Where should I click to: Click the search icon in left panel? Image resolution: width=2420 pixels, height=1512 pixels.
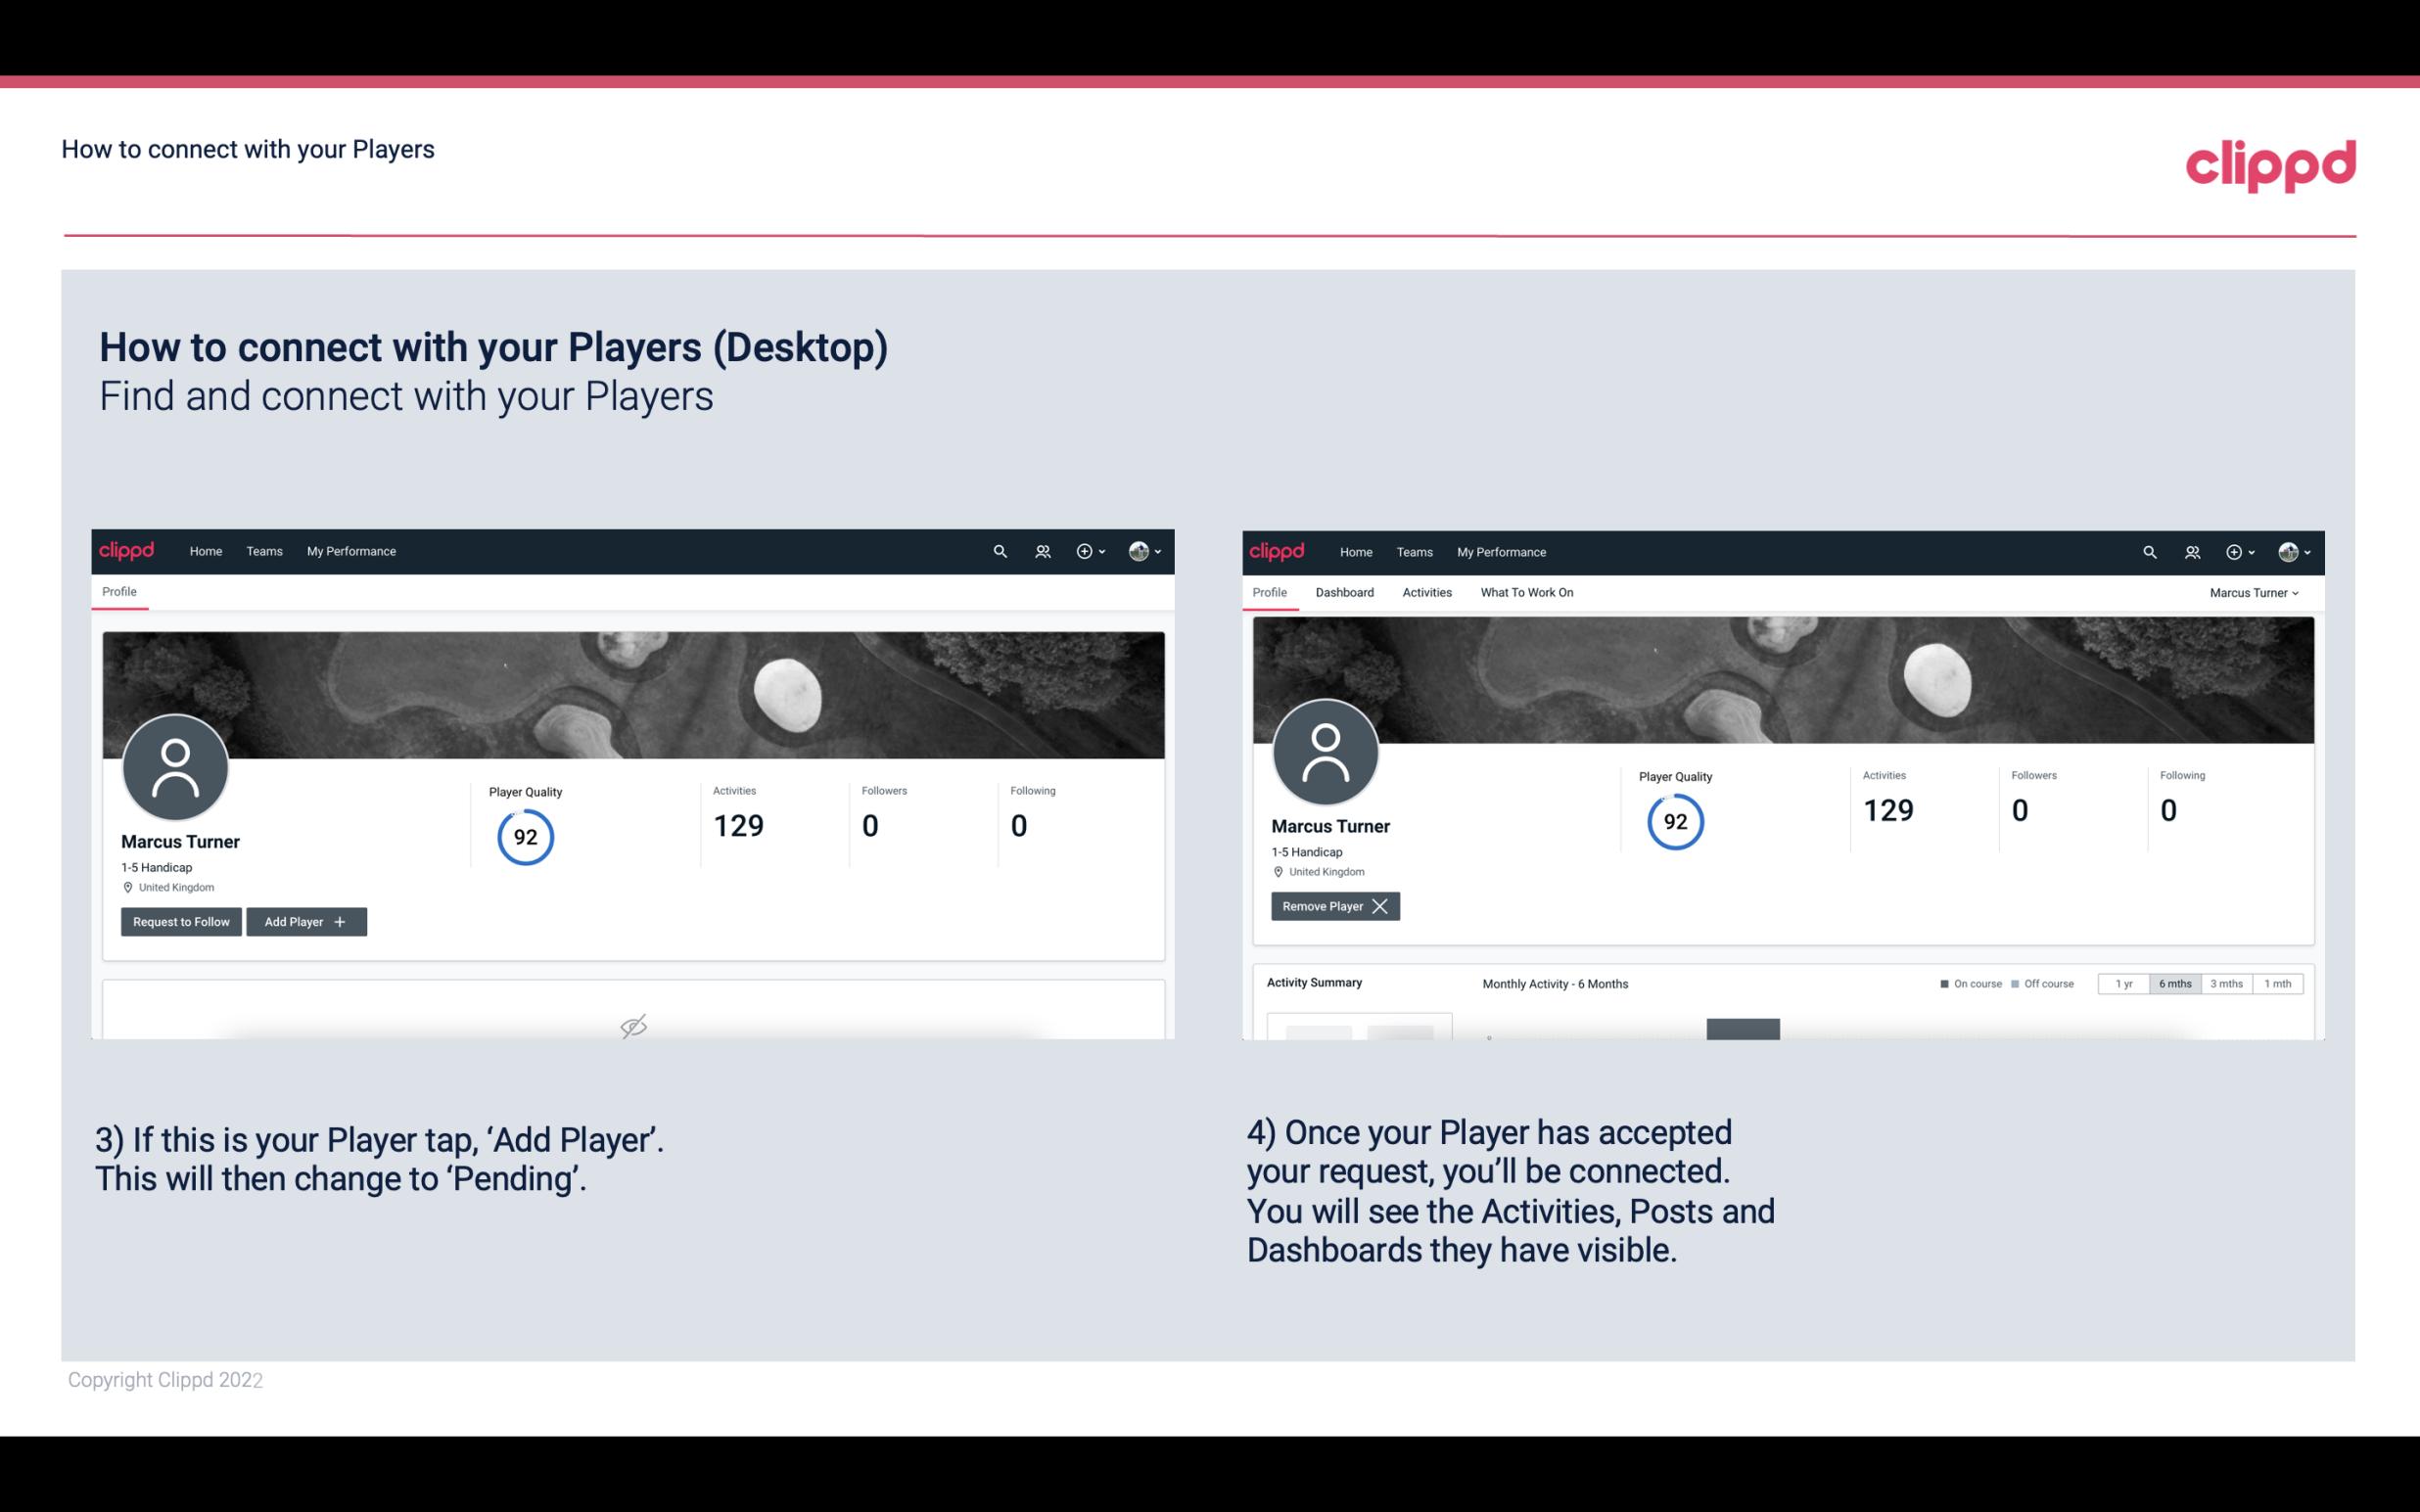click(x=999, y=550)
